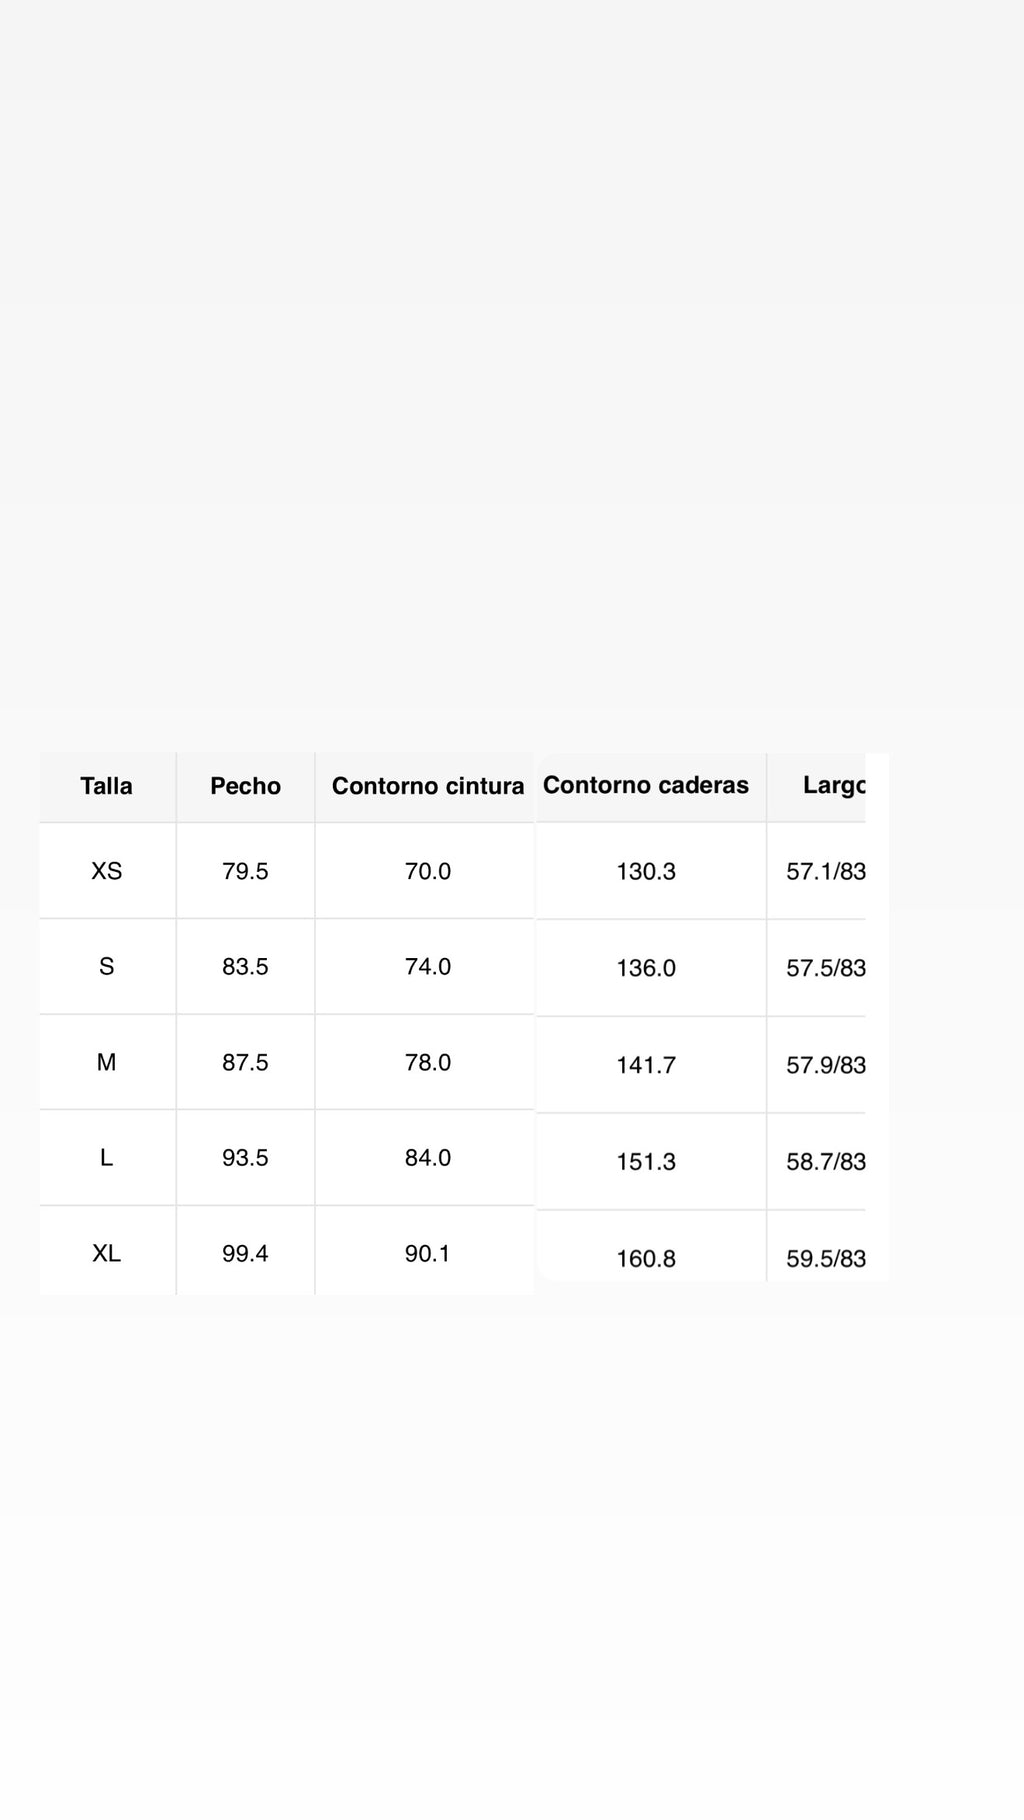Select the Contorno cintura column header
Viewport: 1024px width, 1820px height.
click(x=427, y=786)
